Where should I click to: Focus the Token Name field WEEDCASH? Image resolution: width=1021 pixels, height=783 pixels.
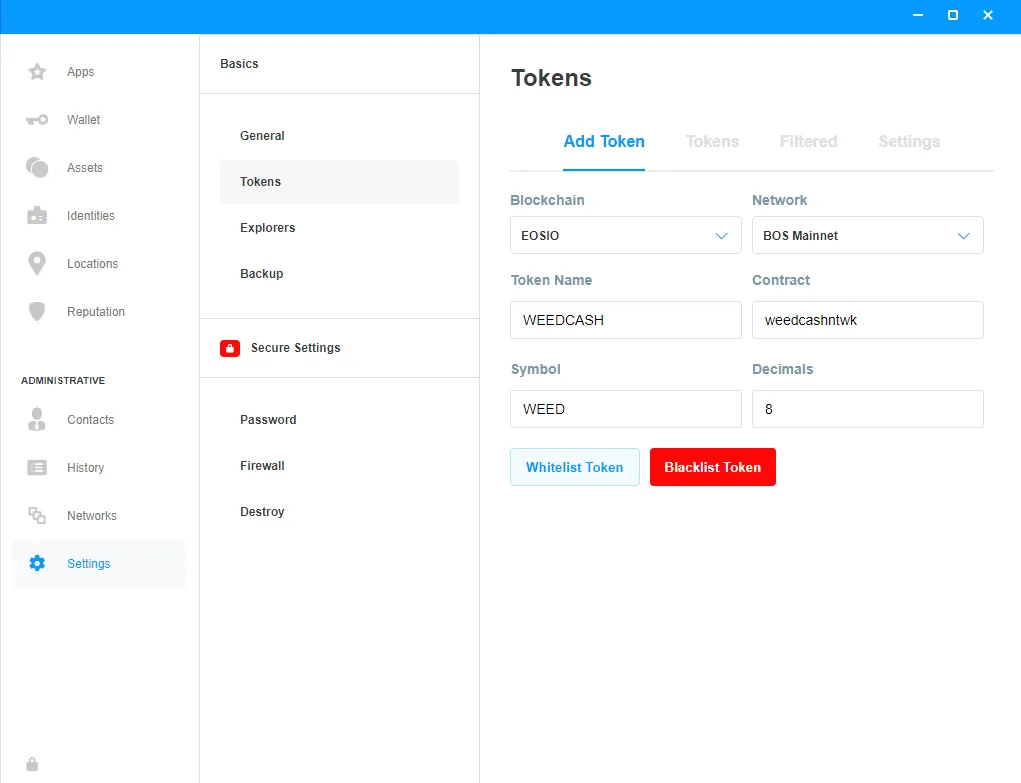(x=626, y=320)
